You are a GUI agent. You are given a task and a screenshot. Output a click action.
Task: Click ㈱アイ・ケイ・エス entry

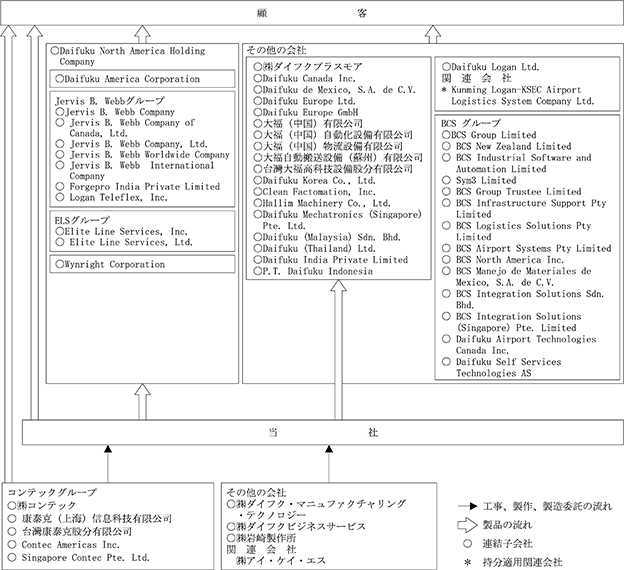coord(281,561)
